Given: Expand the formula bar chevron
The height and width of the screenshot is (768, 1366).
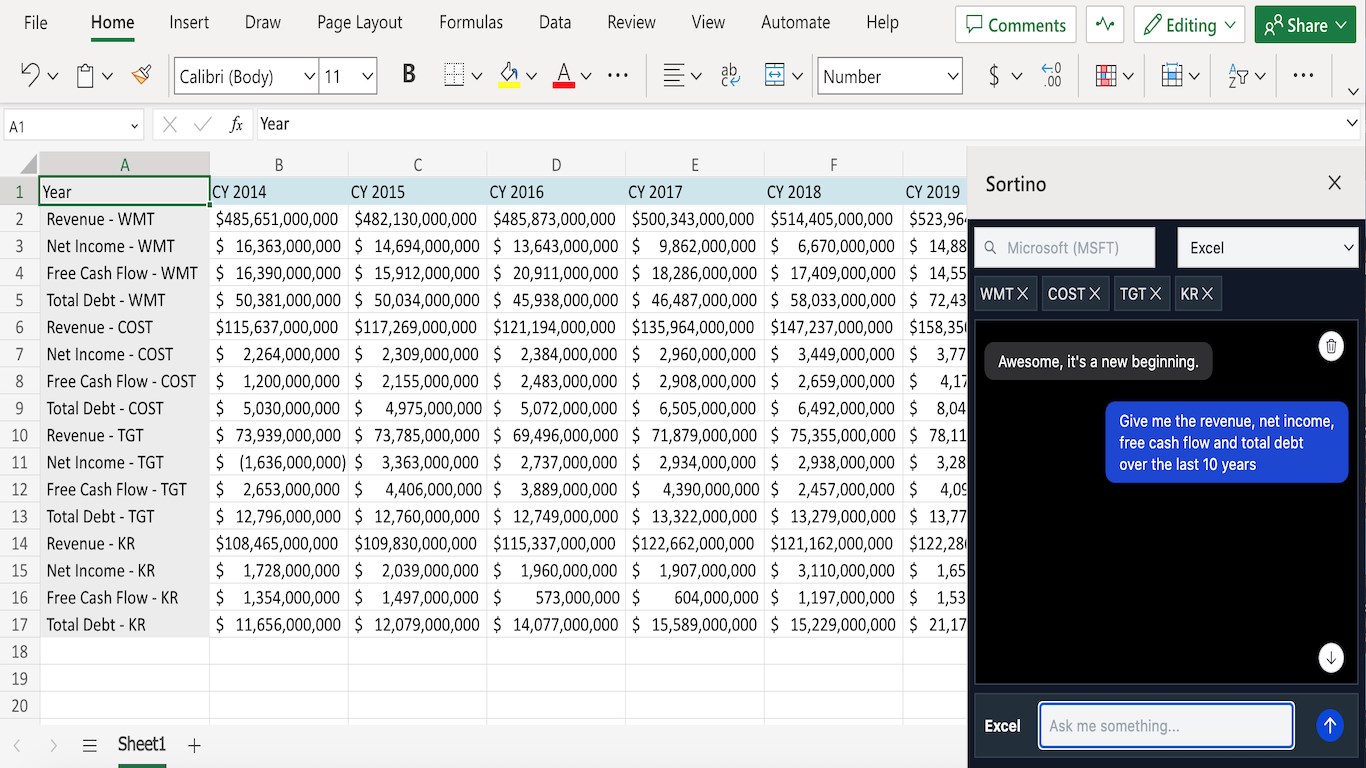Looking at the screenshot, I should click(1352, 124).
